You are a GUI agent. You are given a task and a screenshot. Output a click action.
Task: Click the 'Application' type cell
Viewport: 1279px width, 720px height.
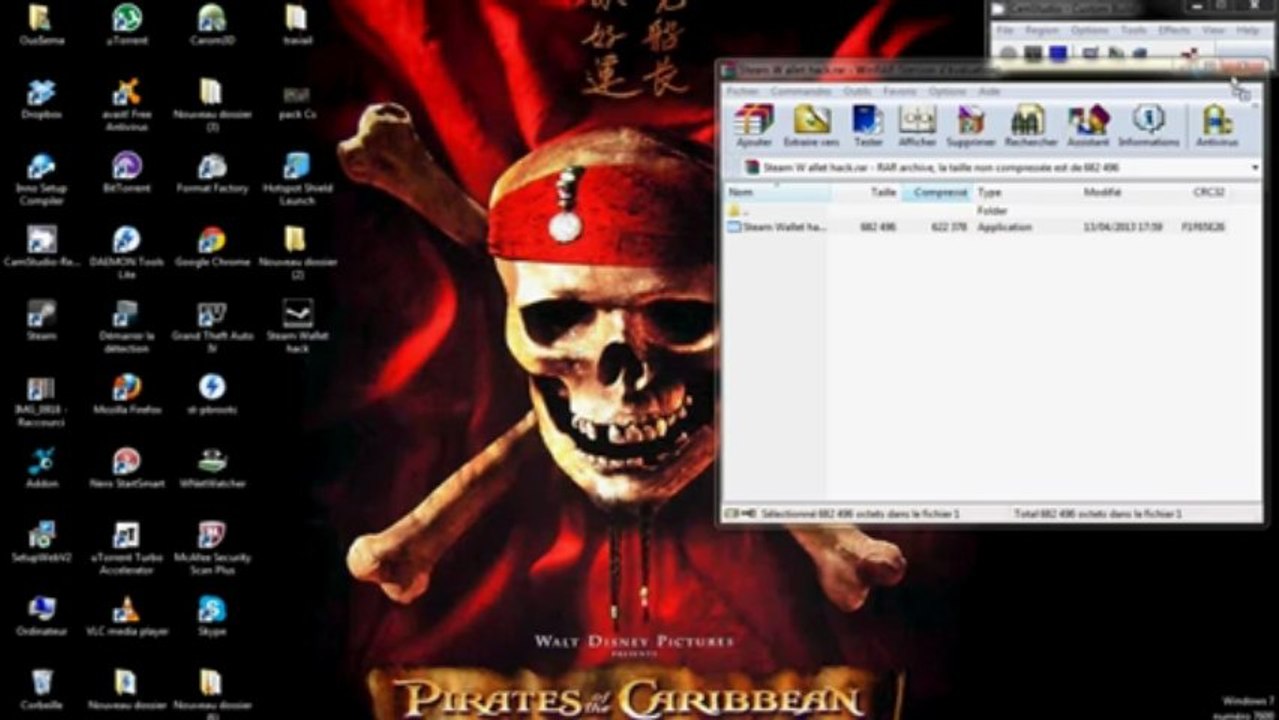1005,227
